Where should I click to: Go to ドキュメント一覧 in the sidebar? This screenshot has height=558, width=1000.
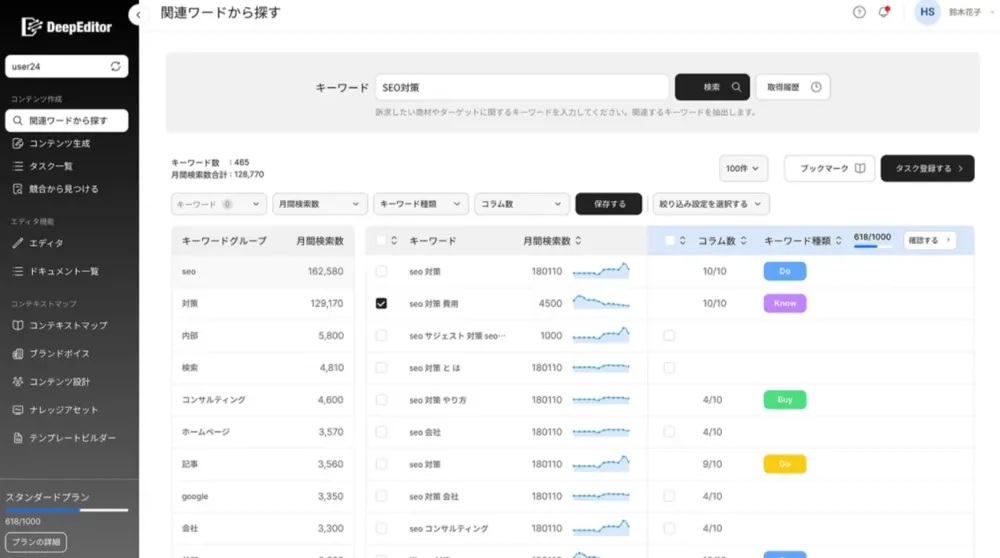click(x=63, y=271)
